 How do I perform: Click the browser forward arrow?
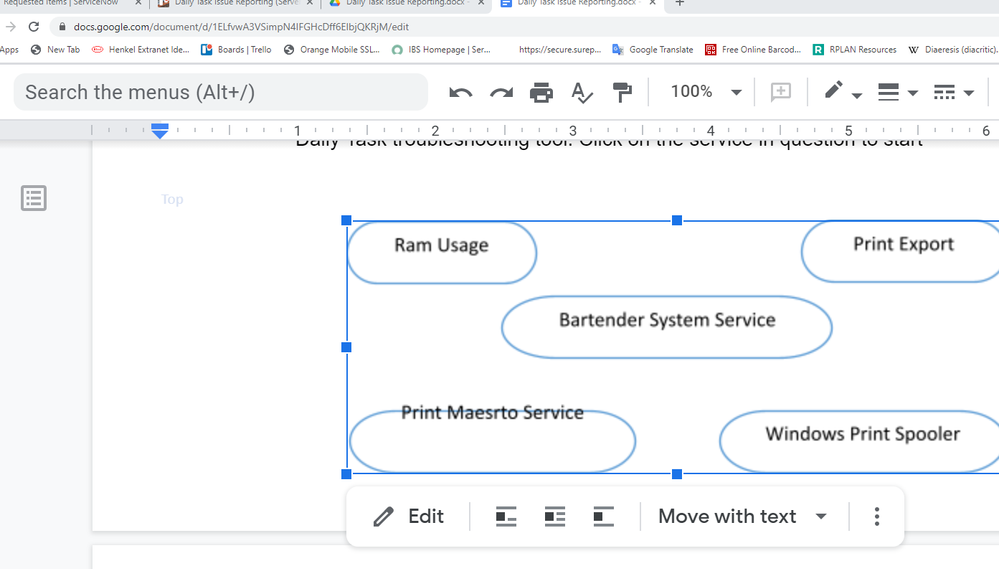point(10,27)
